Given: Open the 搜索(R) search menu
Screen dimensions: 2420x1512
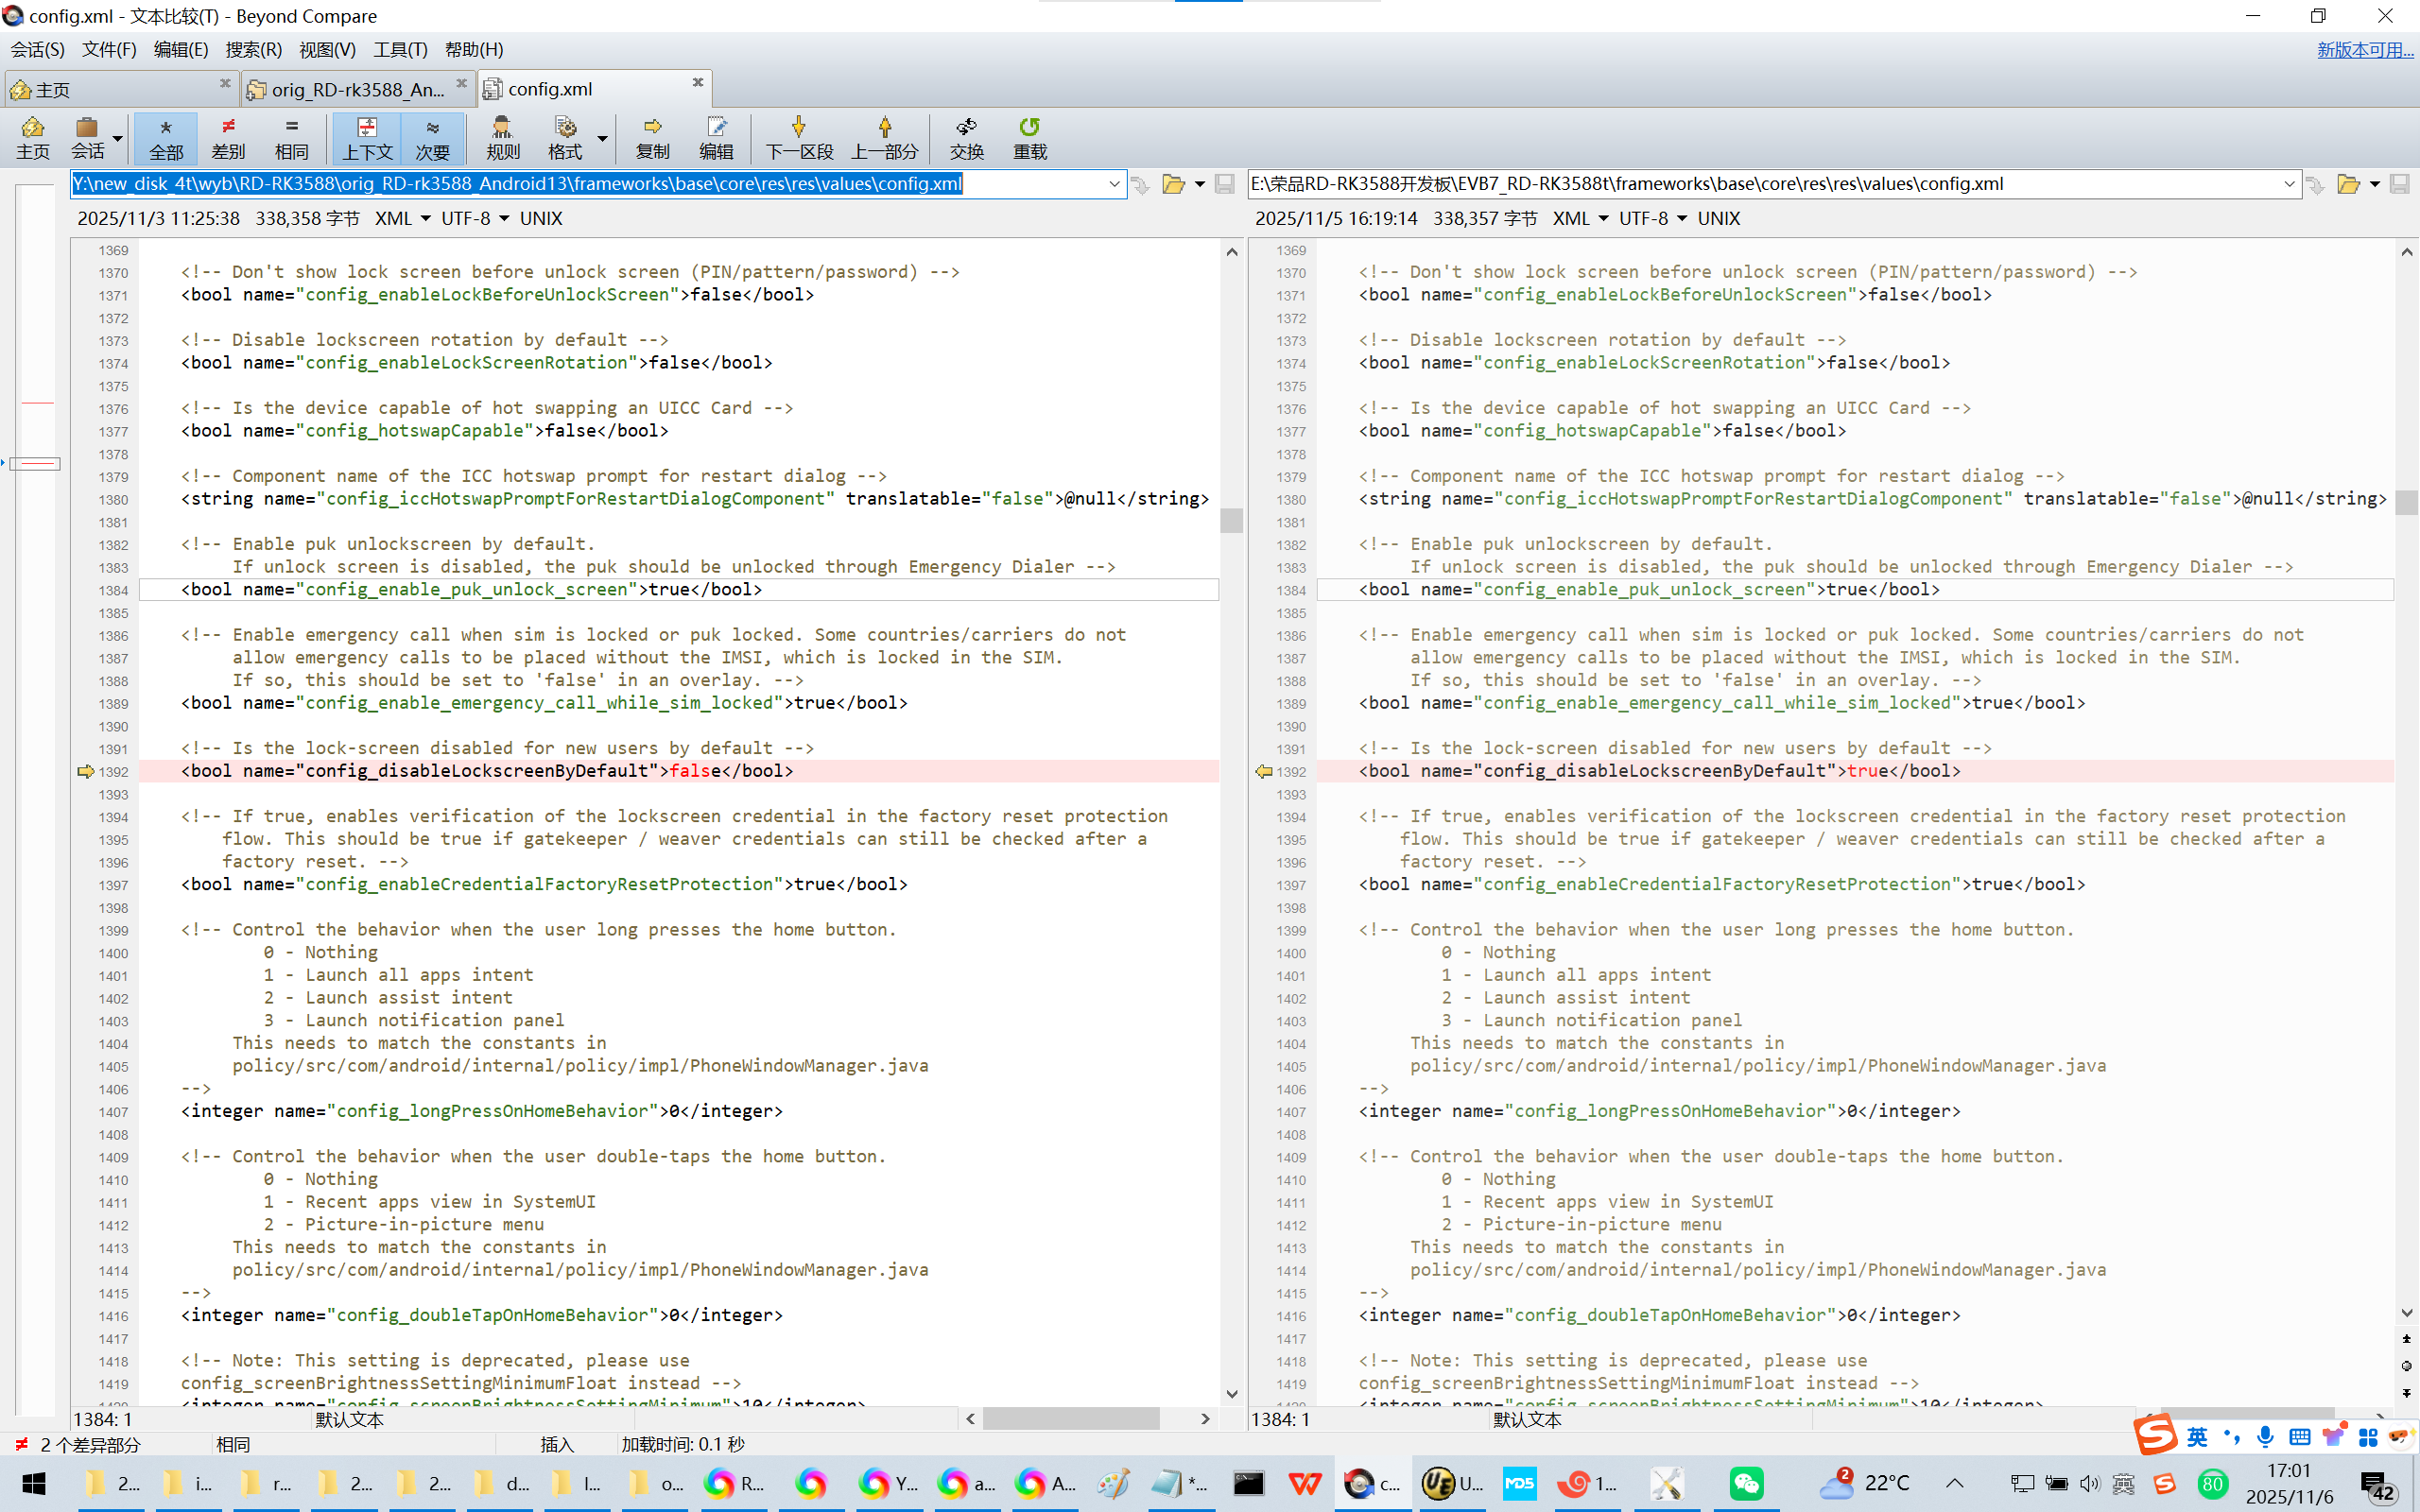Looking at the screenshot, I should click(253, 49).
